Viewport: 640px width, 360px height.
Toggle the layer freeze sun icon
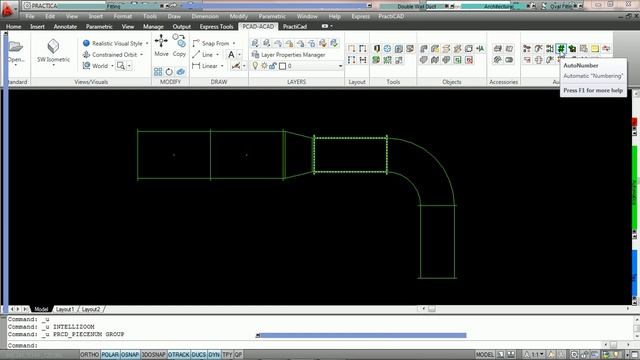click(264, 66)
